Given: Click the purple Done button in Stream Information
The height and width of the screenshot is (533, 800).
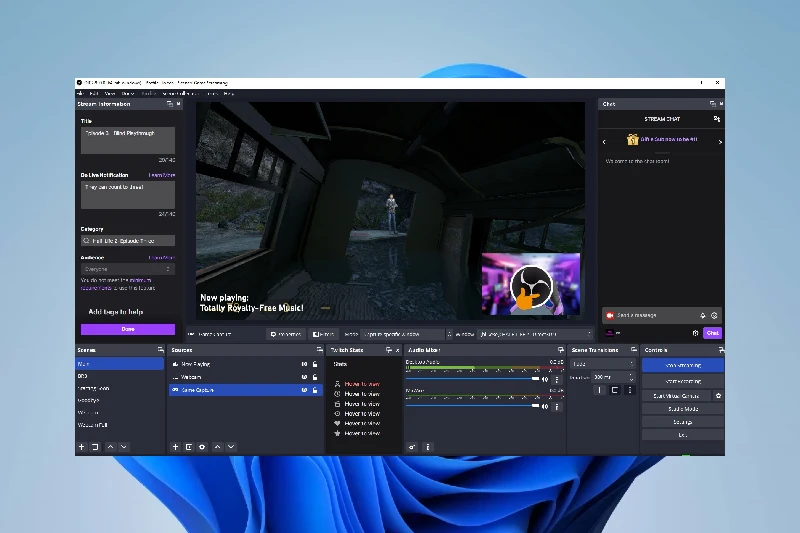Looking at the screenshot, I should click(x=128, y=329).
